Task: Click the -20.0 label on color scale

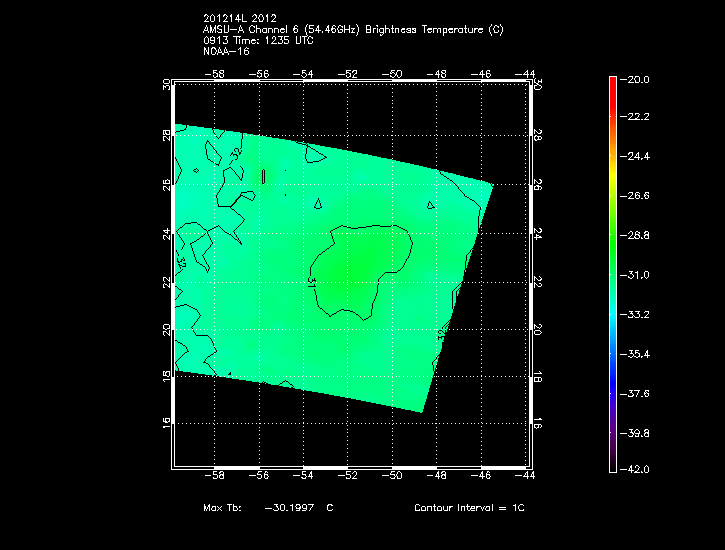Action: click(x=637, y=79)
